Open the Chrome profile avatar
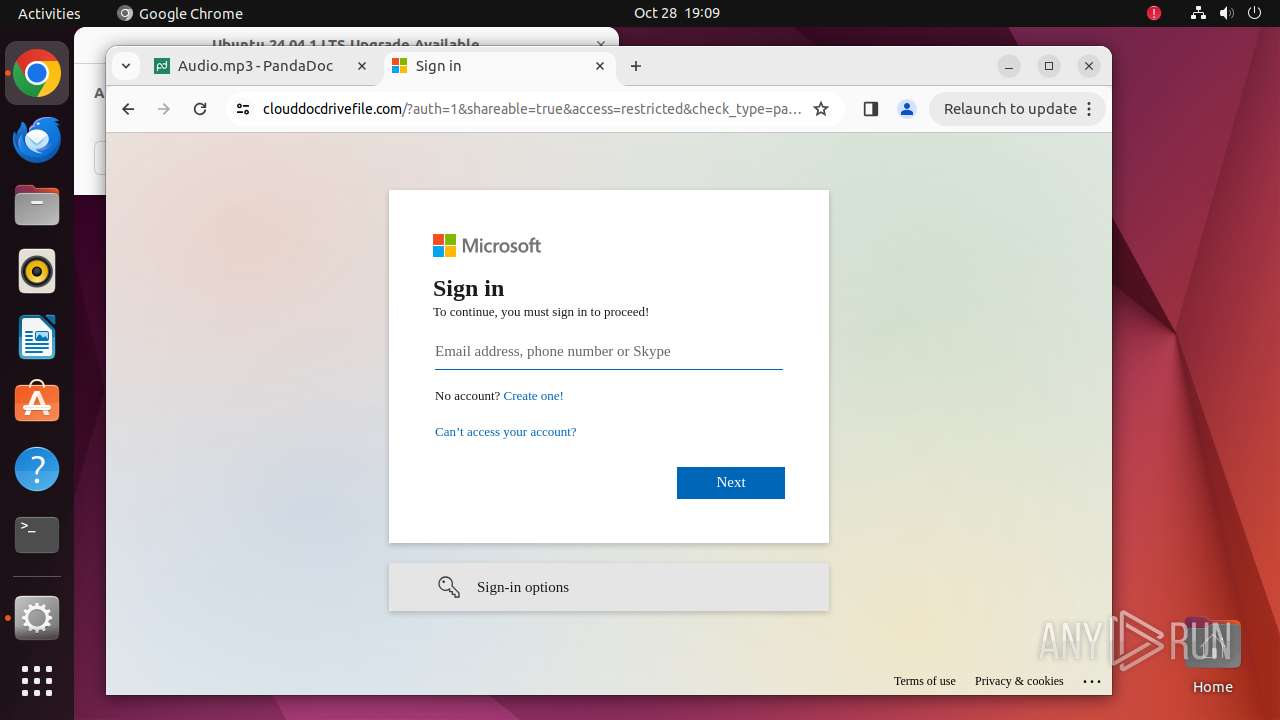 907,109
